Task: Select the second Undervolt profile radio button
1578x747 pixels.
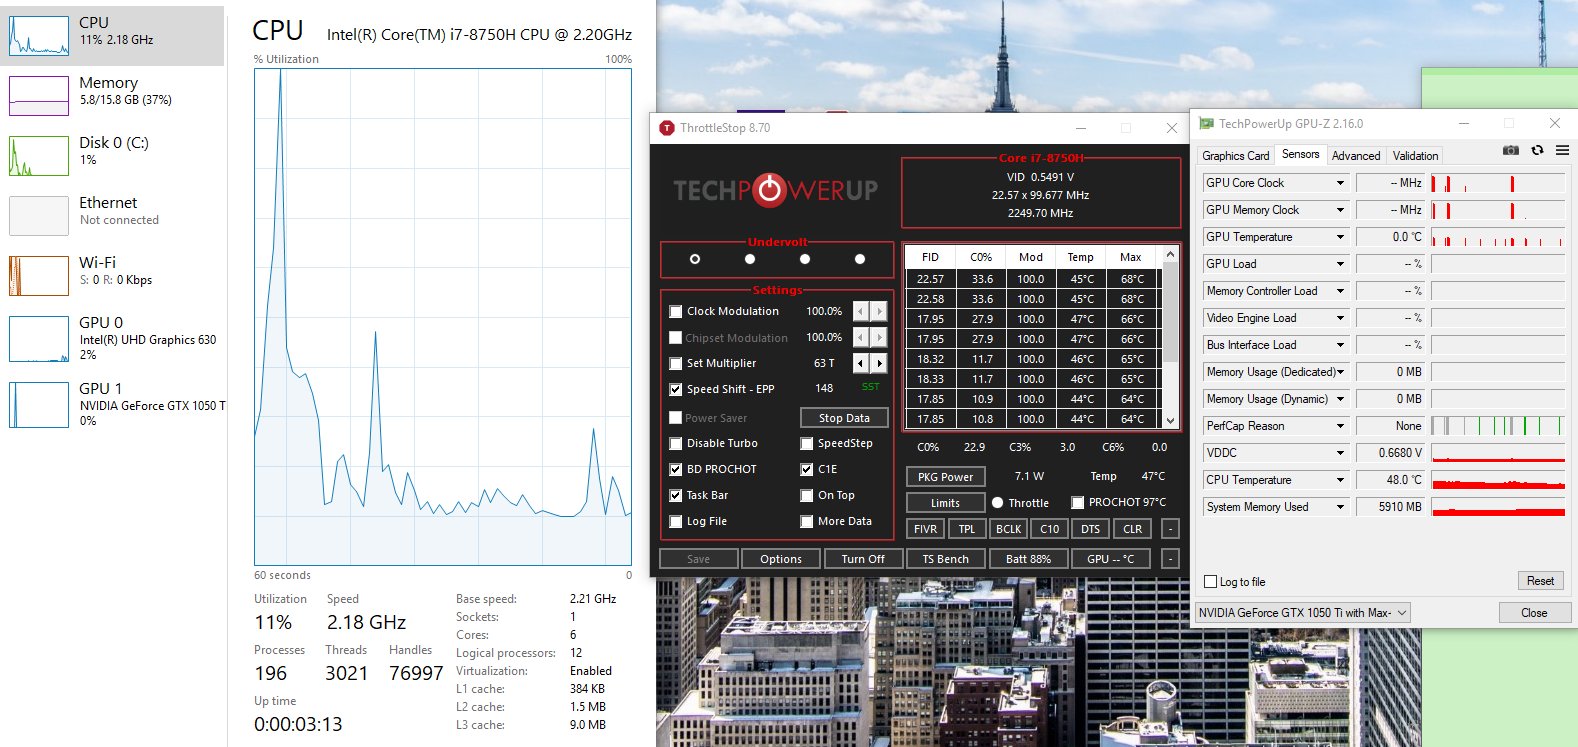Action: (x=750, y=259)
